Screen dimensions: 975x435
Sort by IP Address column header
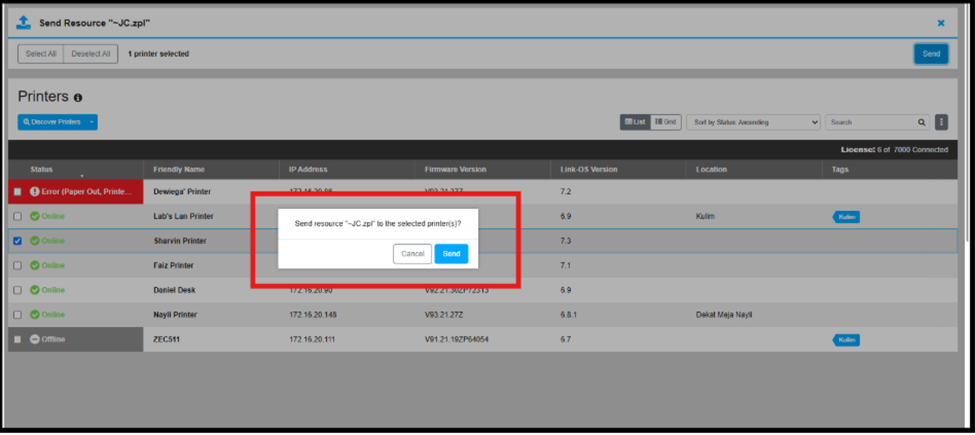(308, 170)
